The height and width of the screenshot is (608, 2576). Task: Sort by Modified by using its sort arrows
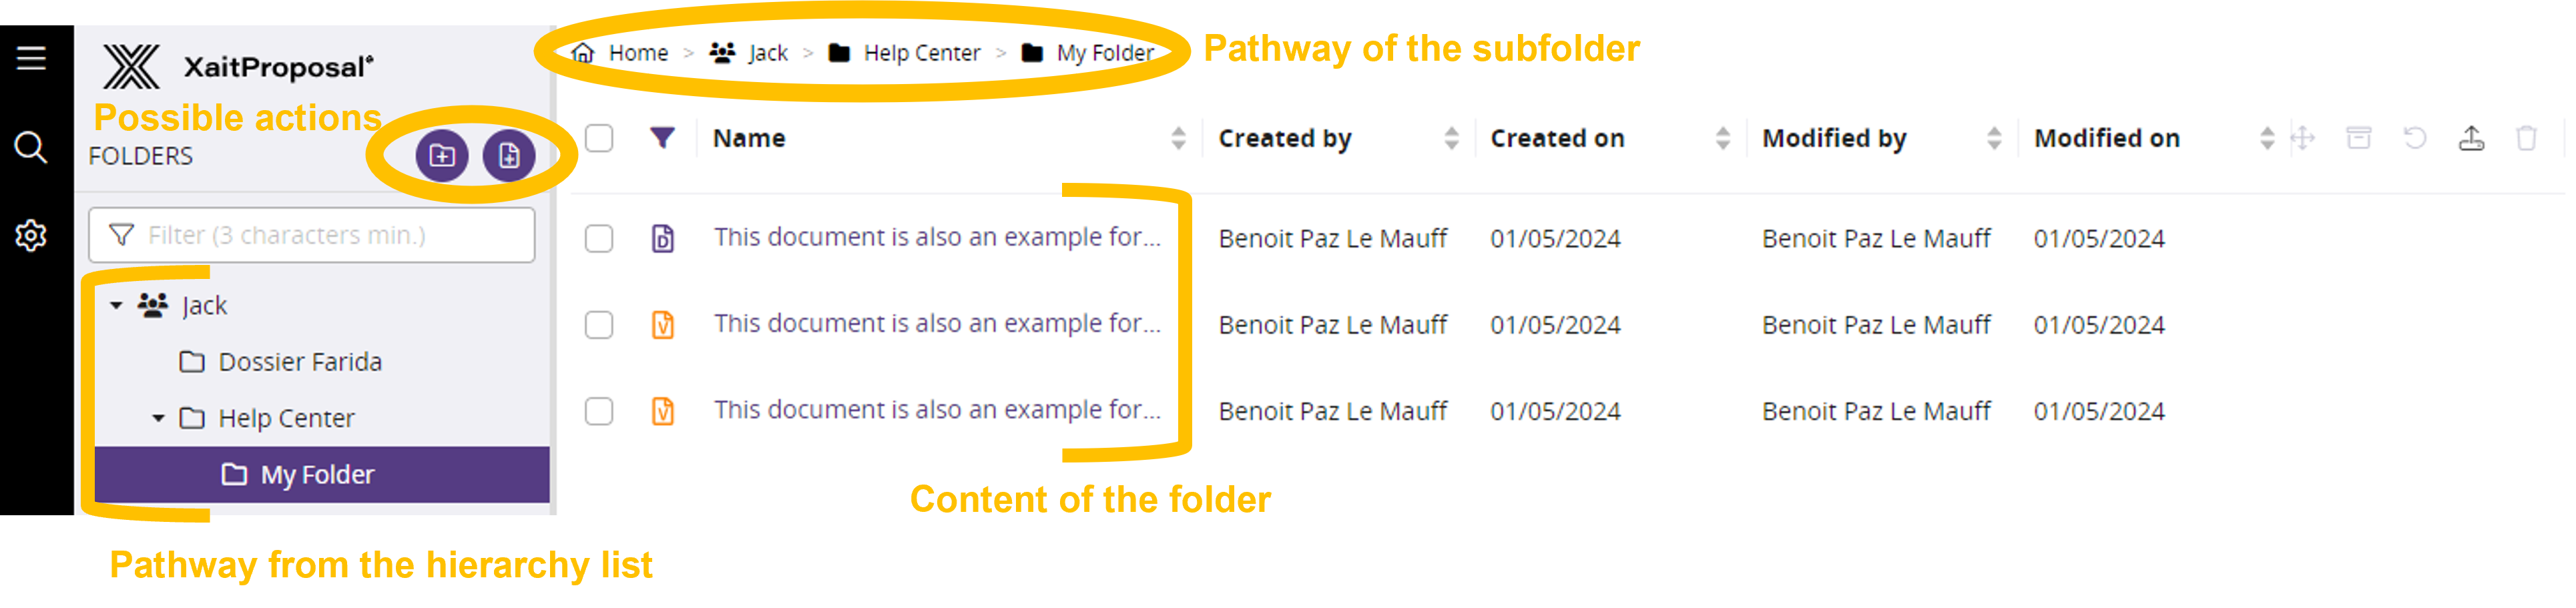[1996, 138]
